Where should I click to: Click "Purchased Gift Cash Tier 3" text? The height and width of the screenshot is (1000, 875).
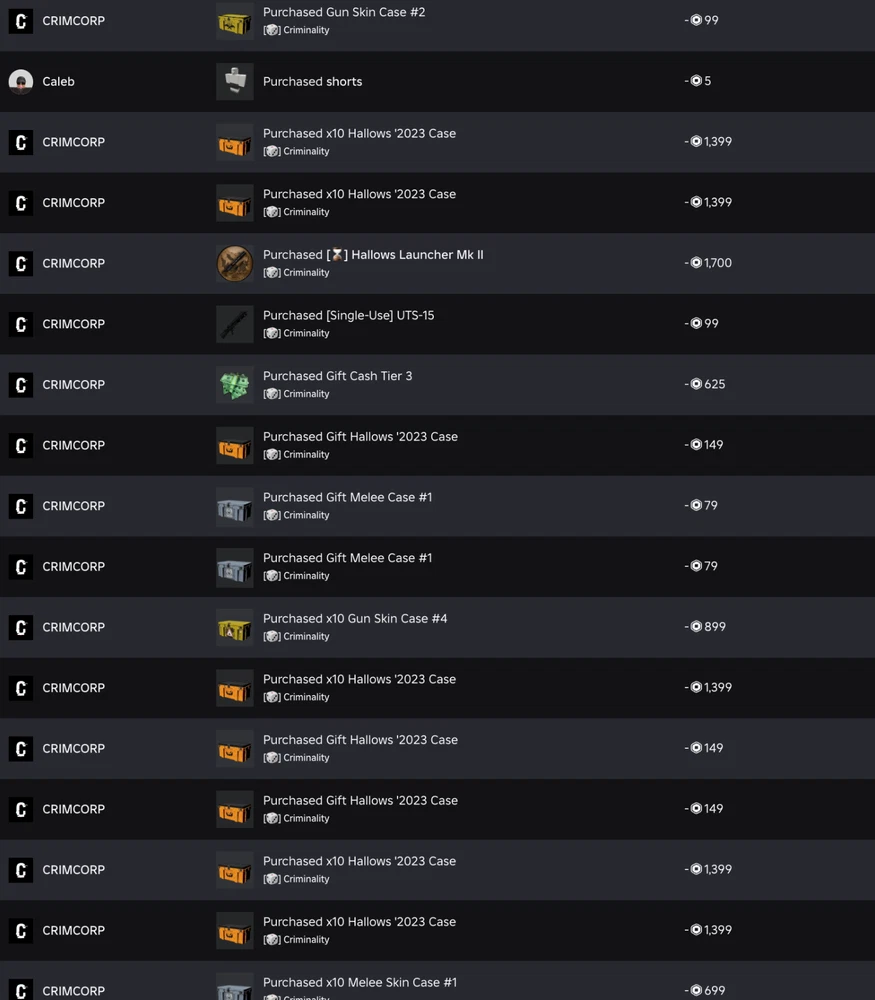pos(337,376)
